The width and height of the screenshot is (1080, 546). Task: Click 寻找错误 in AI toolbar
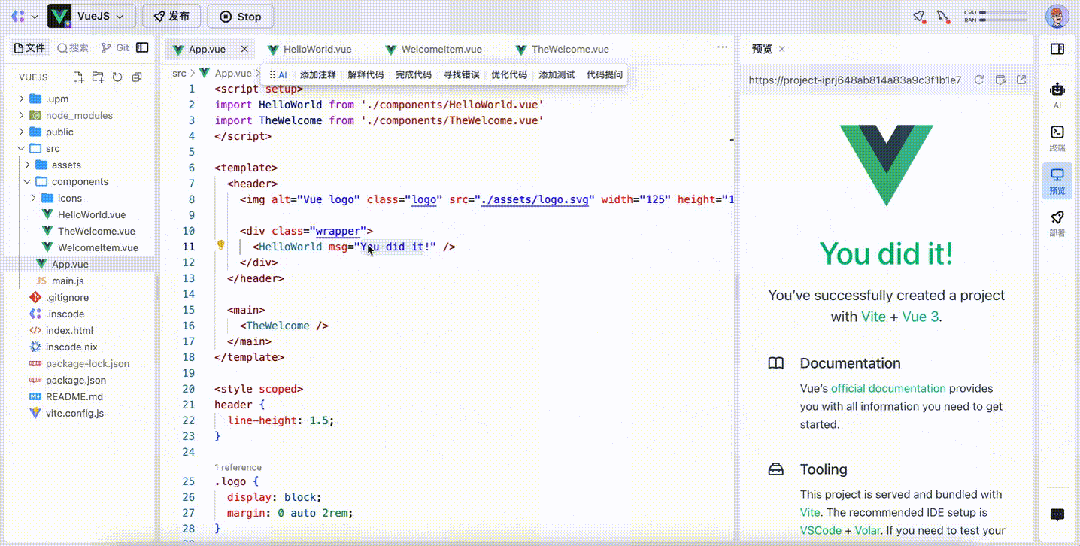[x=461, y=75]
